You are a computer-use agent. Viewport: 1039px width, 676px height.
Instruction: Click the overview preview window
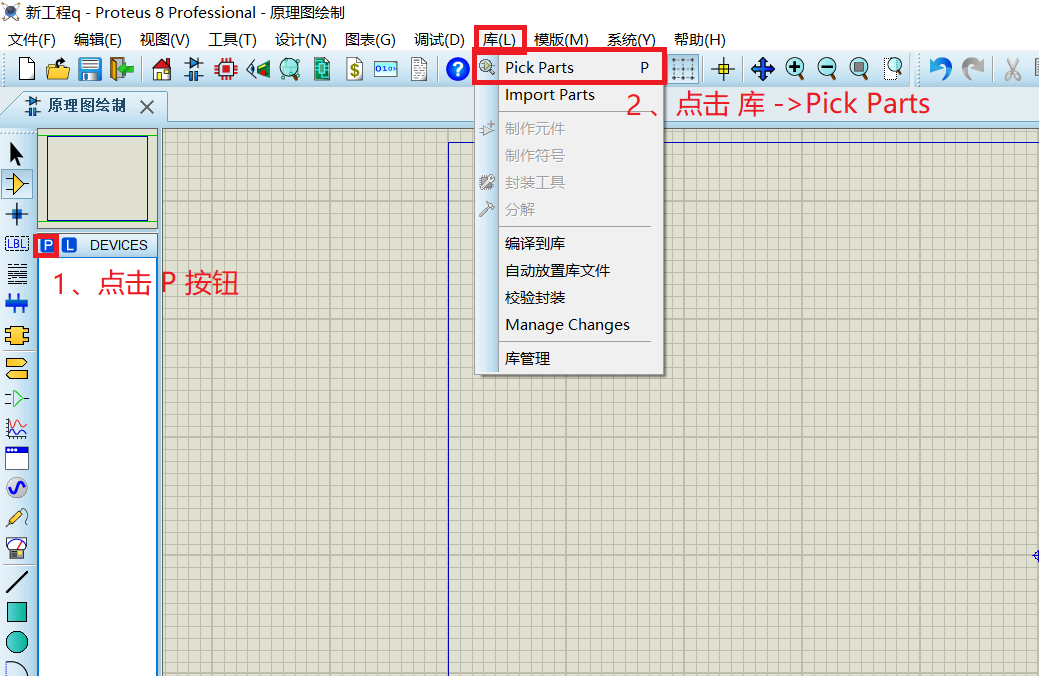tap(97, 178)
